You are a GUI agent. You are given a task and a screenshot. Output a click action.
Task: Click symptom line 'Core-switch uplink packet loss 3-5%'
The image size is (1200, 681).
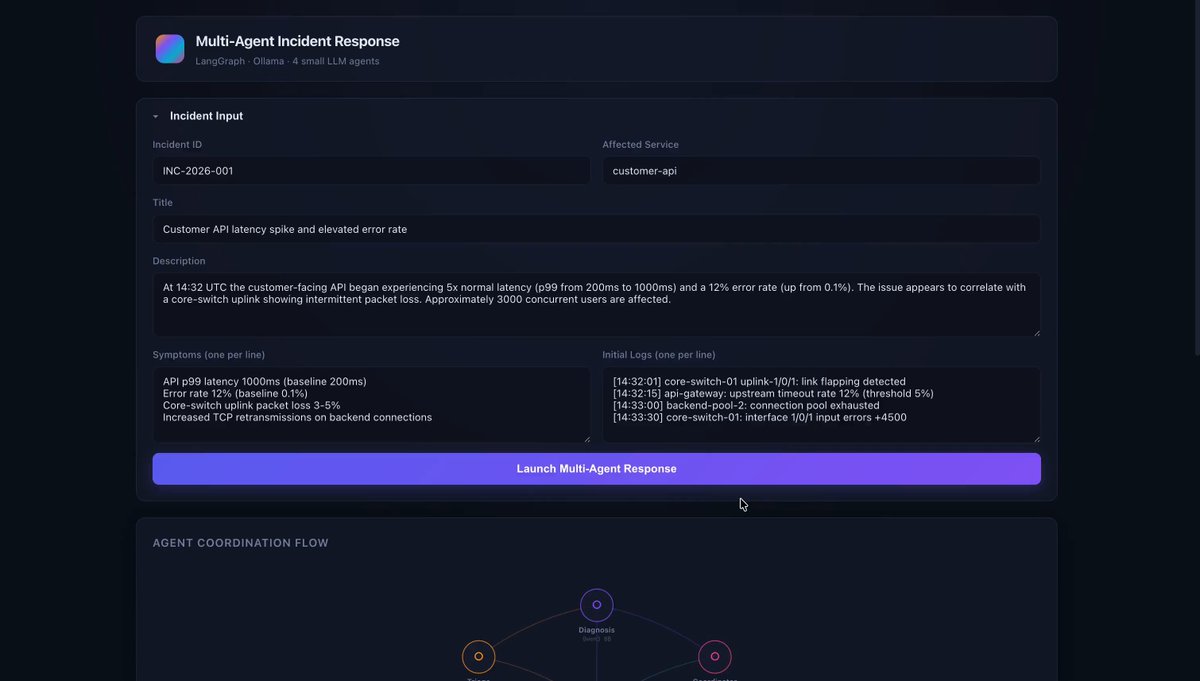click(x=252, y=405)
